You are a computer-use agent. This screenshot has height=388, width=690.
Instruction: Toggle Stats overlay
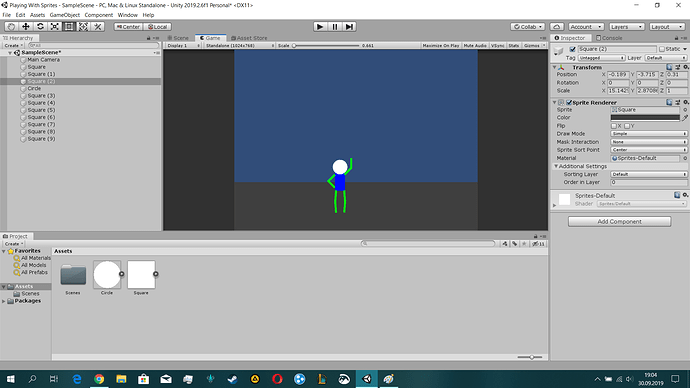pos(514,46)
